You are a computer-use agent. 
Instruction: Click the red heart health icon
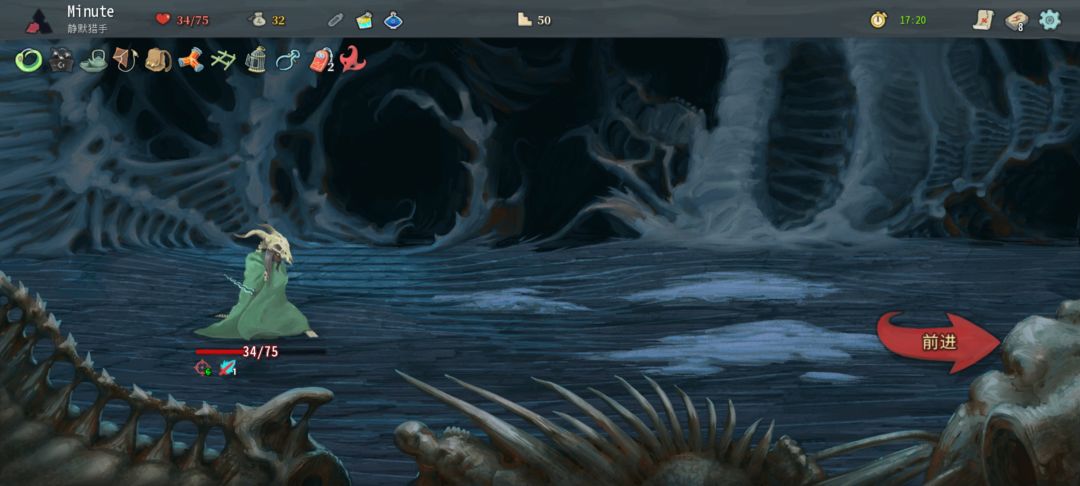pyautogui.click(x=163, y=19)
